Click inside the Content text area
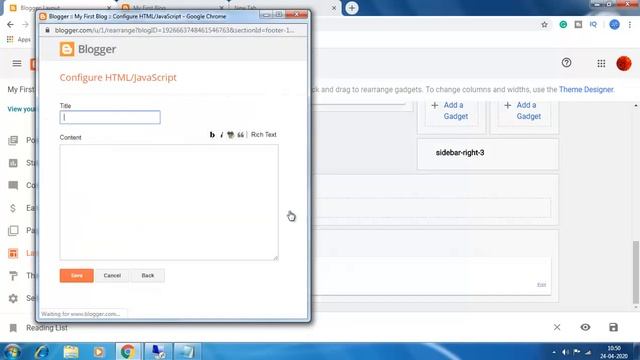Viewport: 640px width, 360px height. (169, 202)
